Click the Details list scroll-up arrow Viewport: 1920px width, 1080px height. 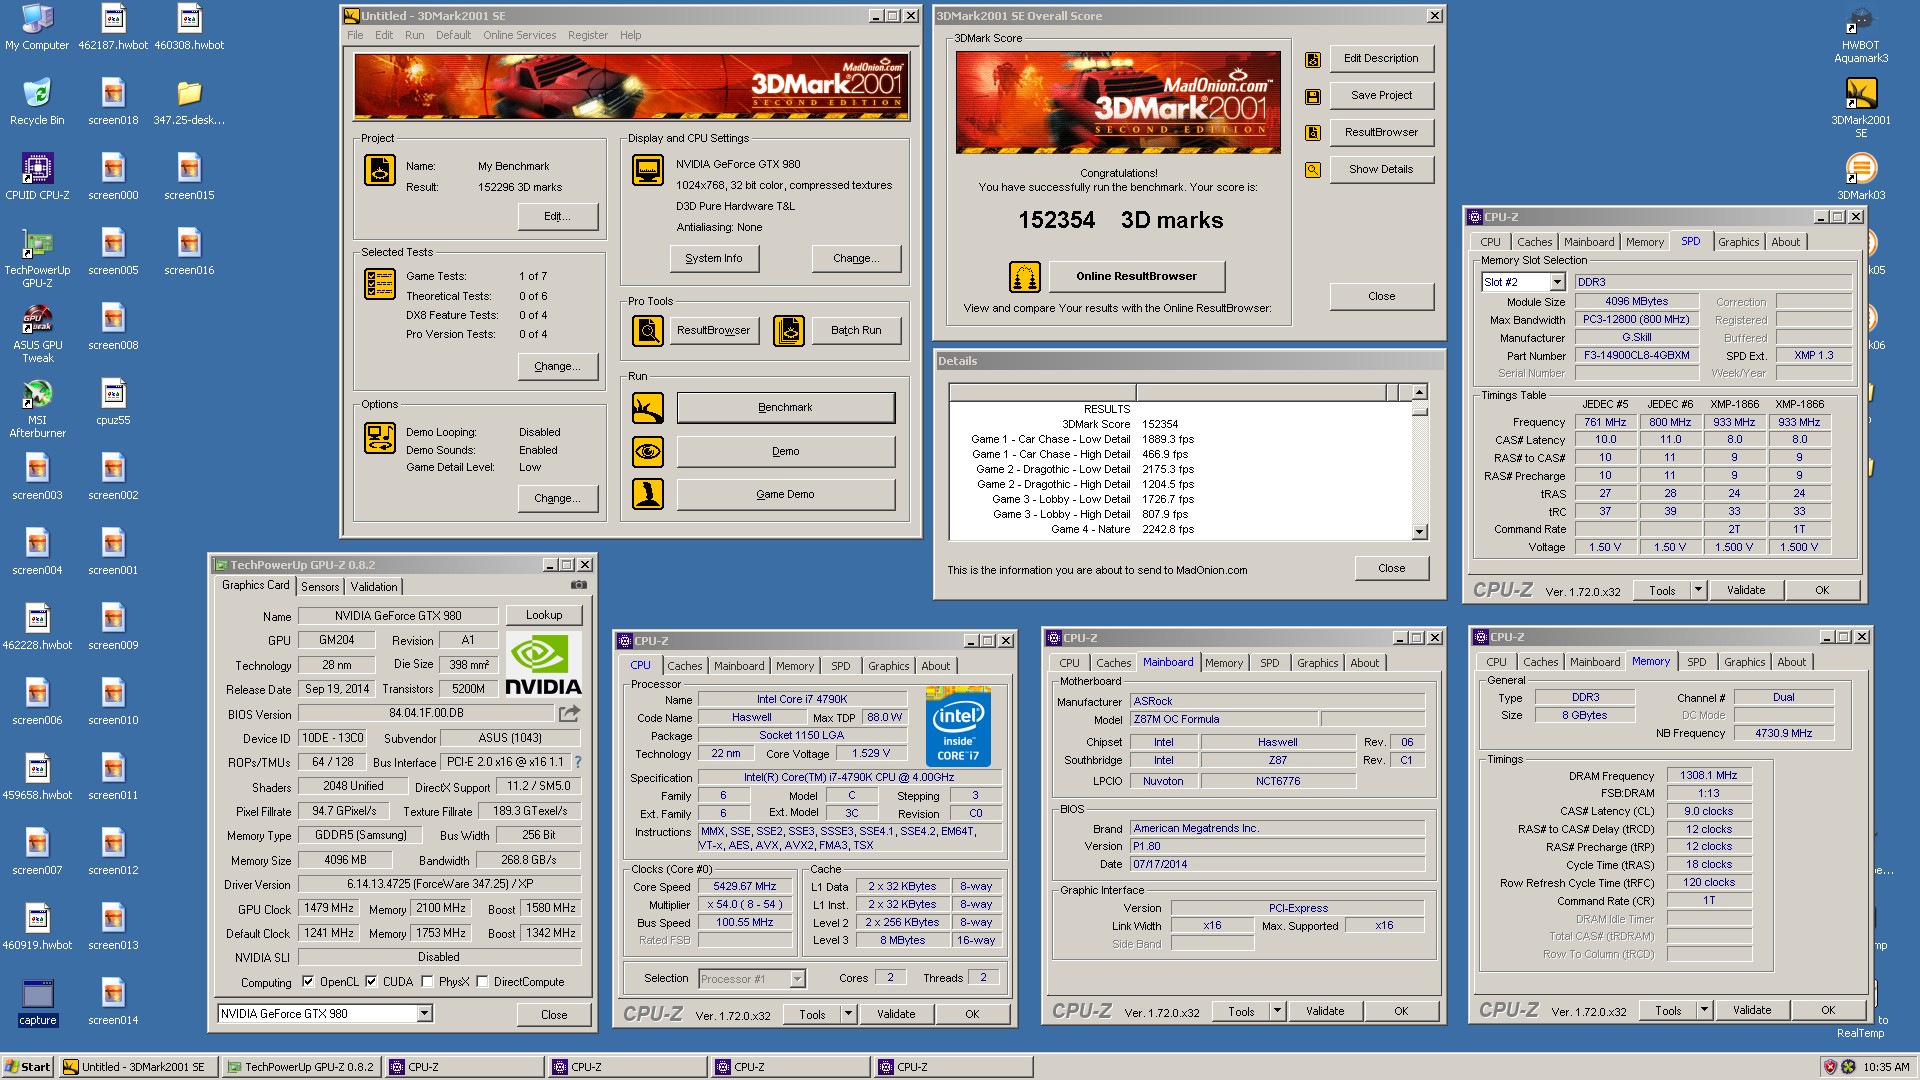tap(1419, 392)
